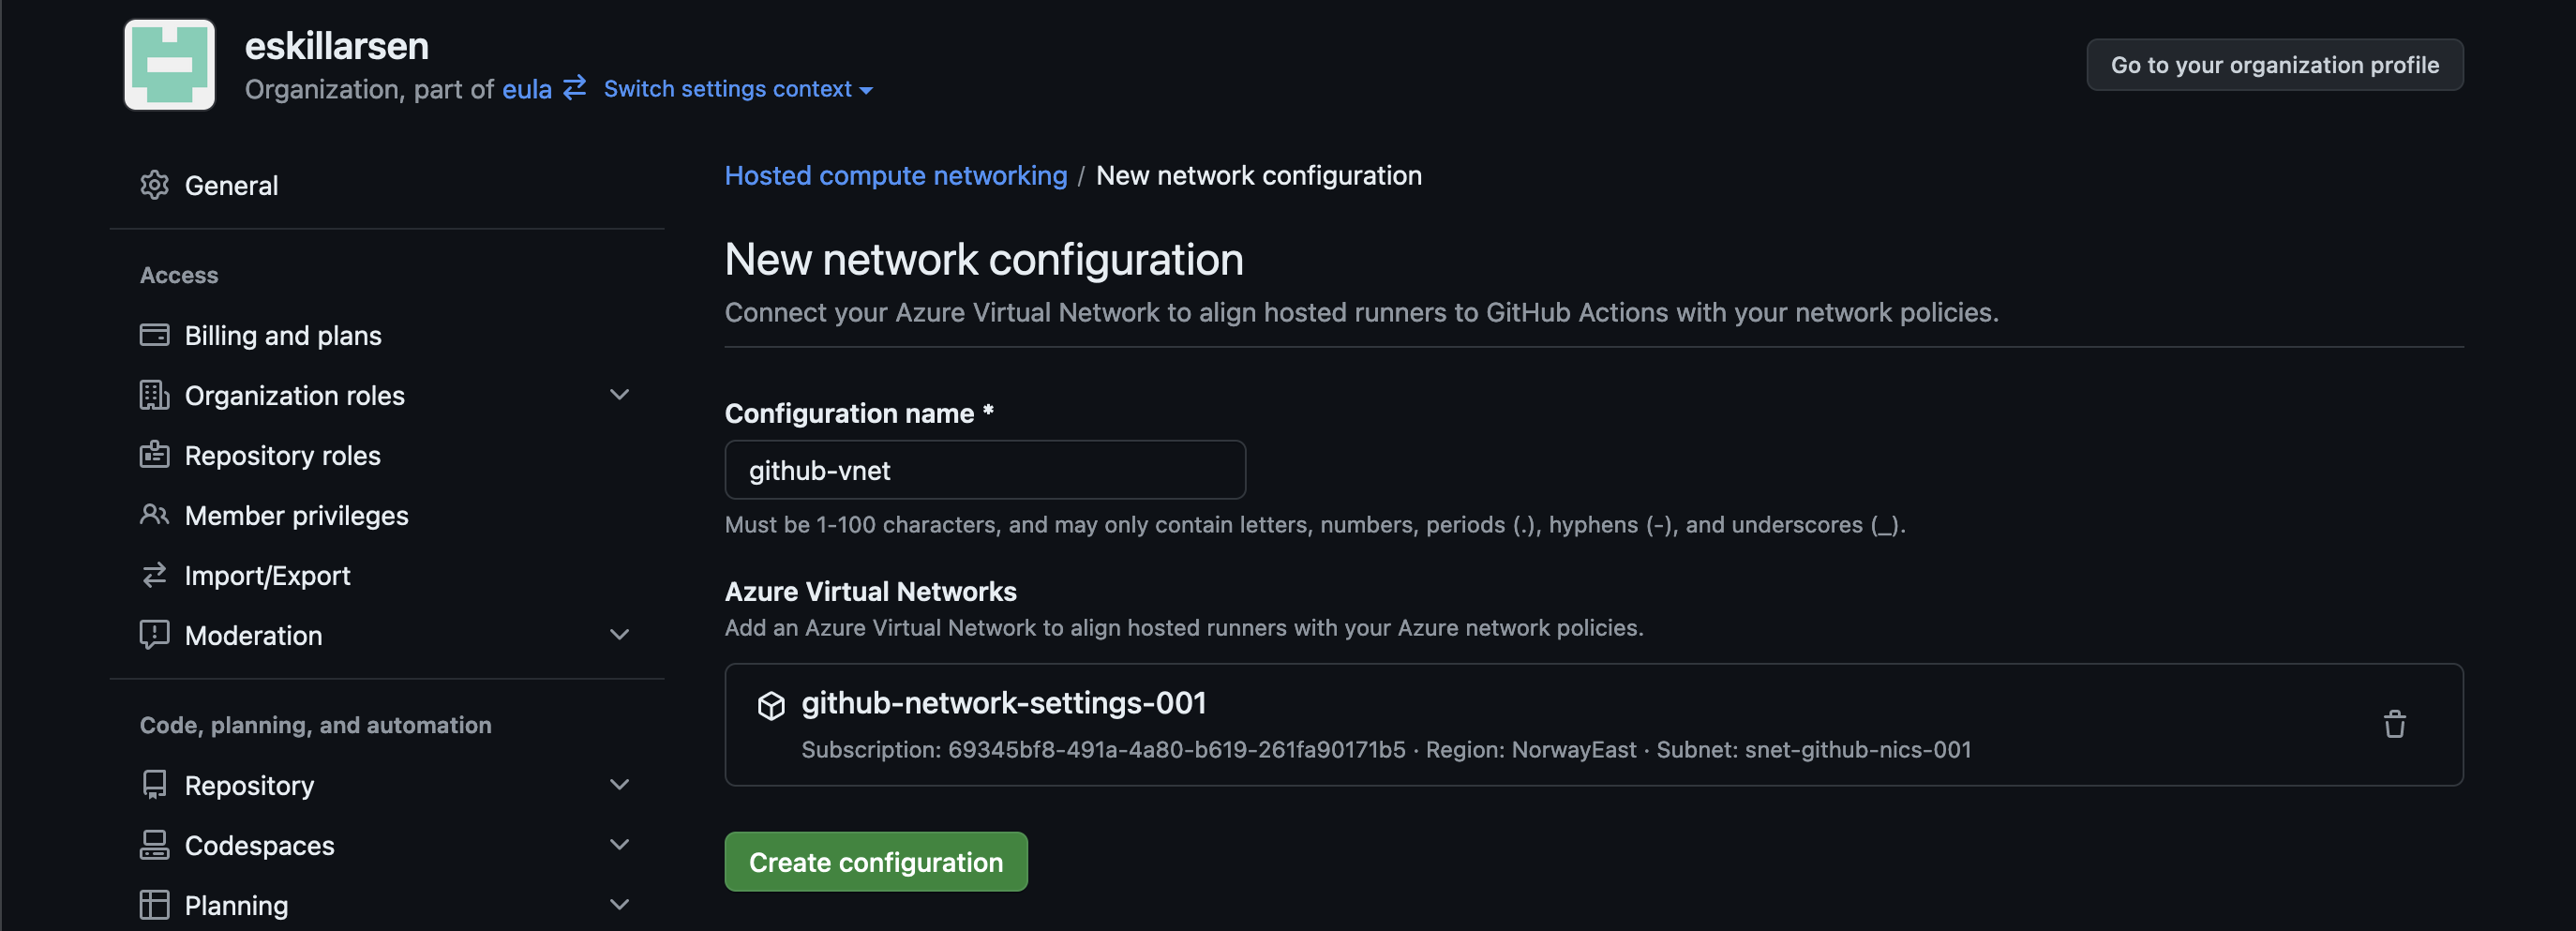Open General settings page

[231, 185]
